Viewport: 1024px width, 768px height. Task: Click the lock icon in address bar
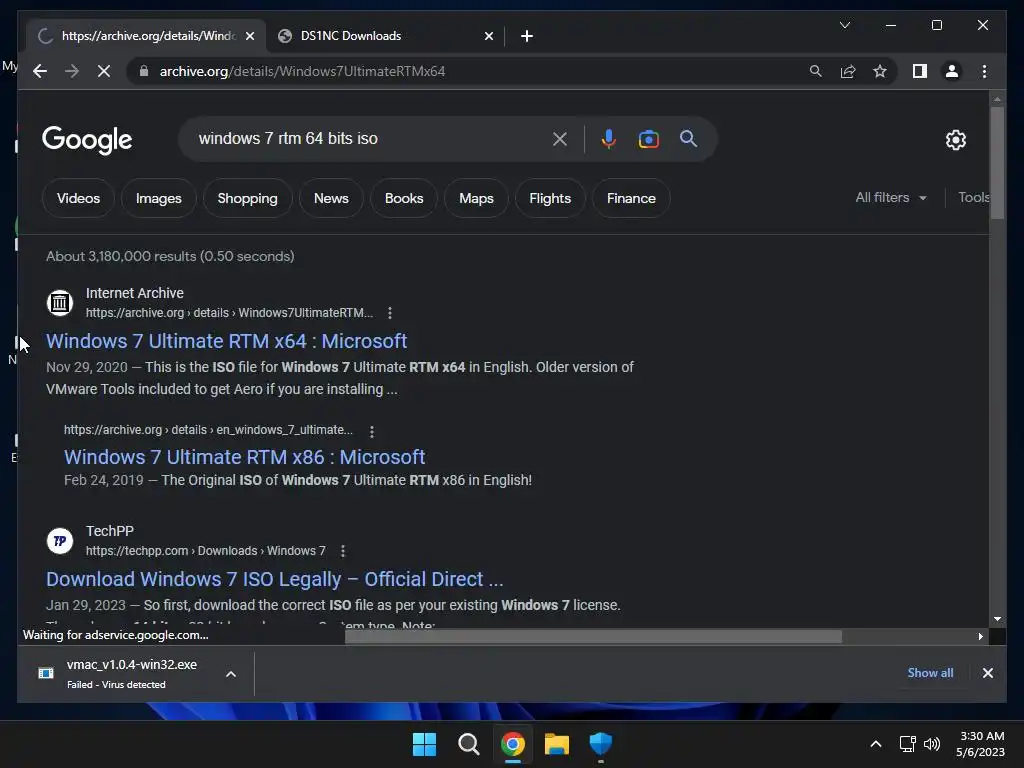pos(144,71)
